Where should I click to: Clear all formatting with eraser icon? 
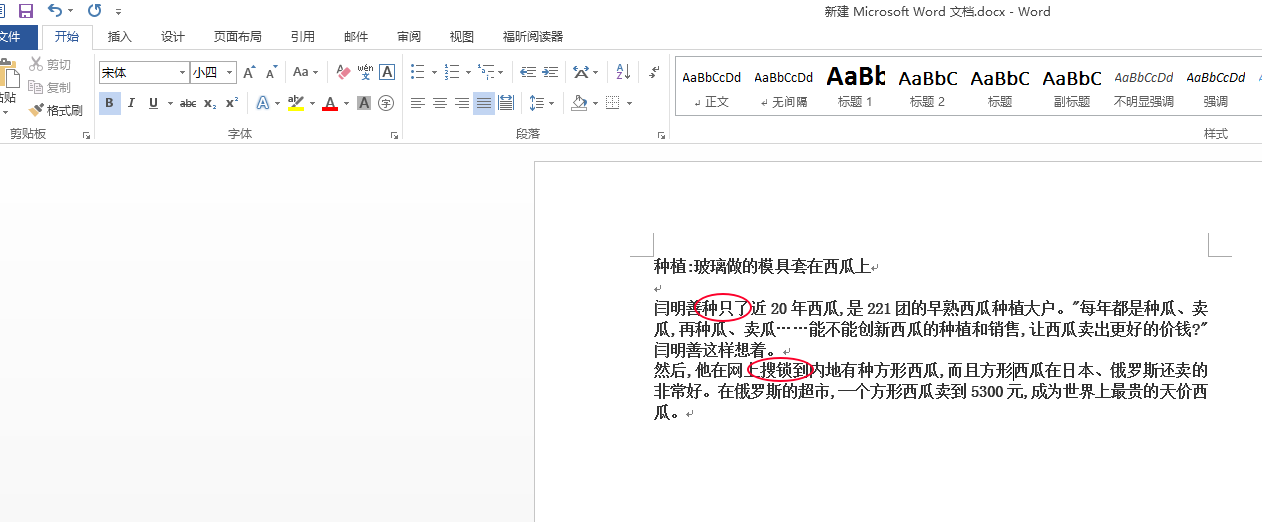(343, 72)
